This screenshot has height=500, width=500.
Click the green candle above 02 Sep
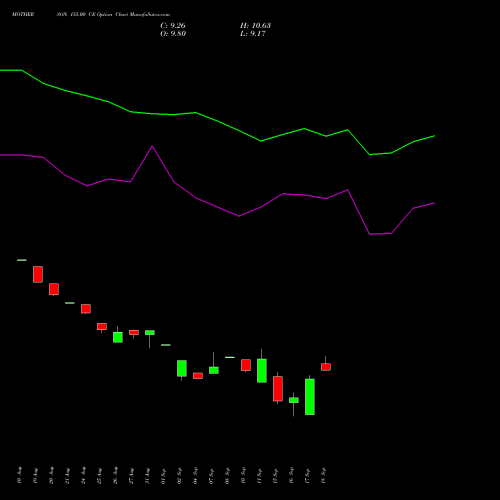182,368
